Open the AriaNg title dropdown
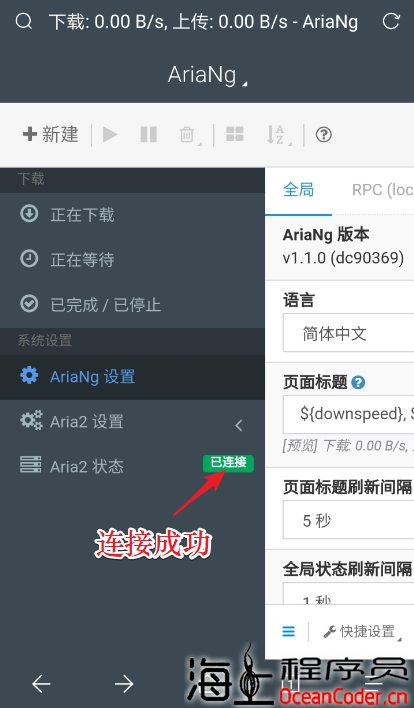The height and width of the screenshot is (708, 414). click(x=207, y=75)
